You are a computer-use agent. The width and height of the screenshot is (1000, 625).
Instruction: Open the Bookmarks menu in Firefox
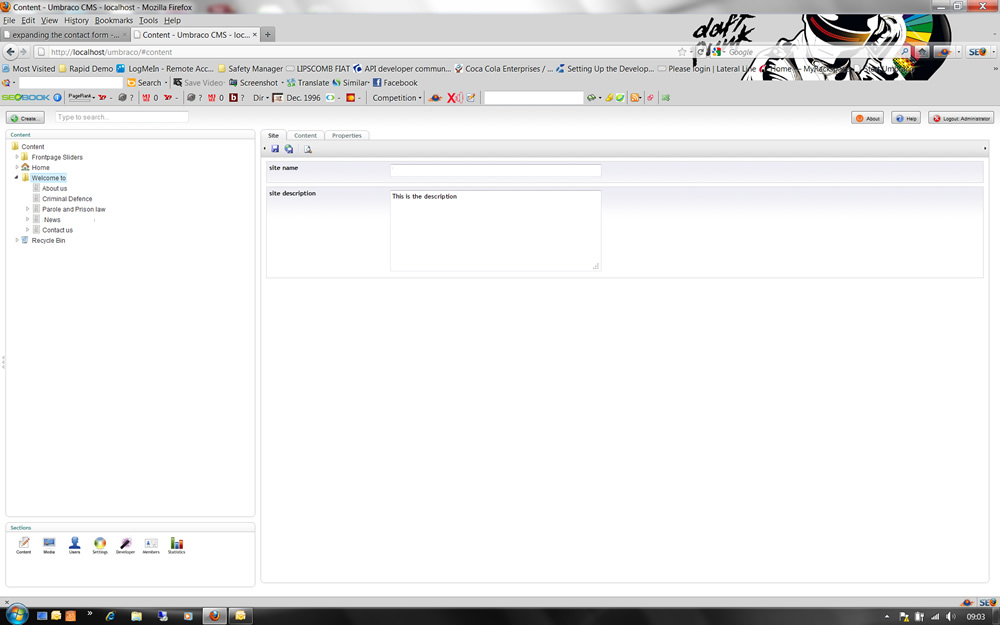click(113, 20)
